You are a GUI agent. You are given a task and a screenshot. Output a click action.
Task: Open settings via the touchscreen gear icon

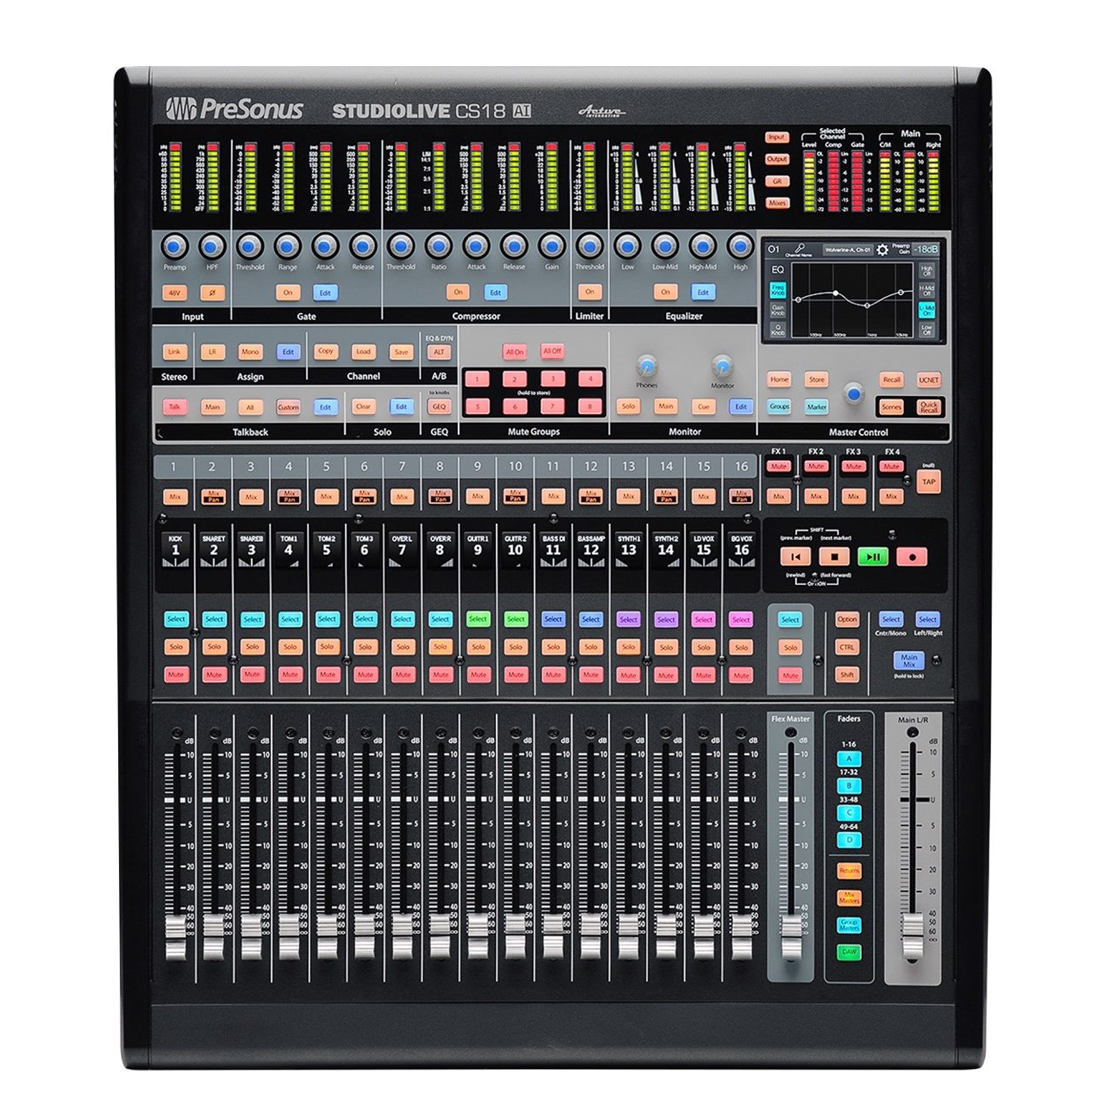click(883, 250)
